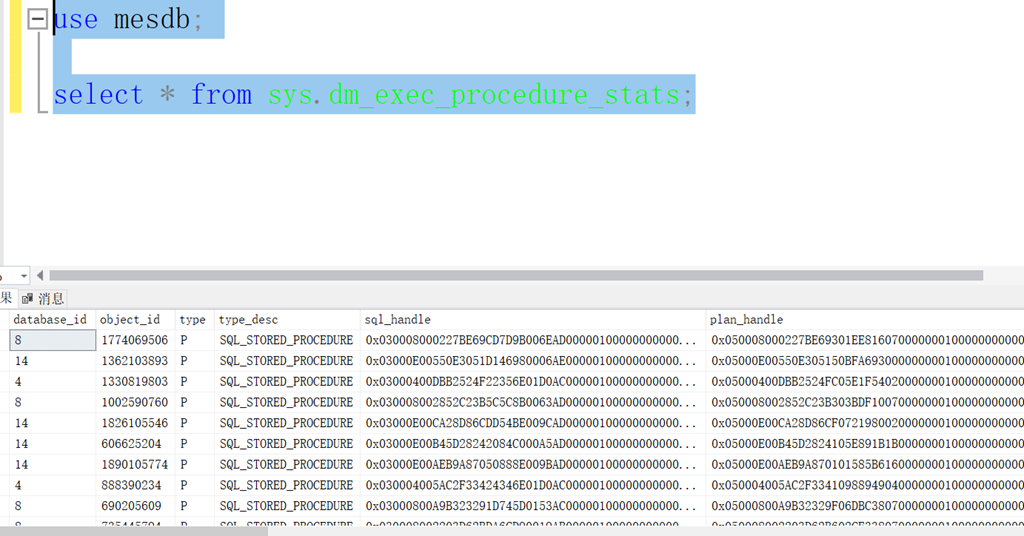1024x536 pixels.
Task: Click database_id cell in row 1330819803
Action: (x=52, y=382)
